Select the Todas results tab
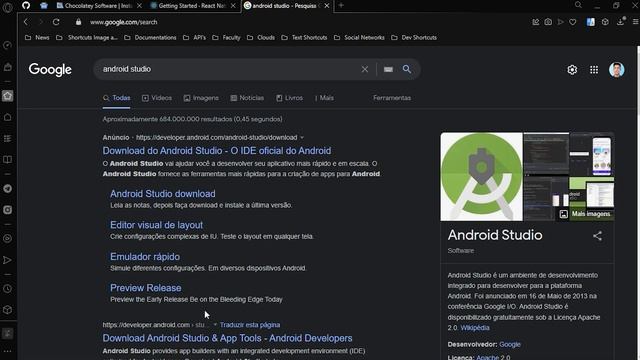The height and width of the screenshot is (360, 640). pos(117,98)
